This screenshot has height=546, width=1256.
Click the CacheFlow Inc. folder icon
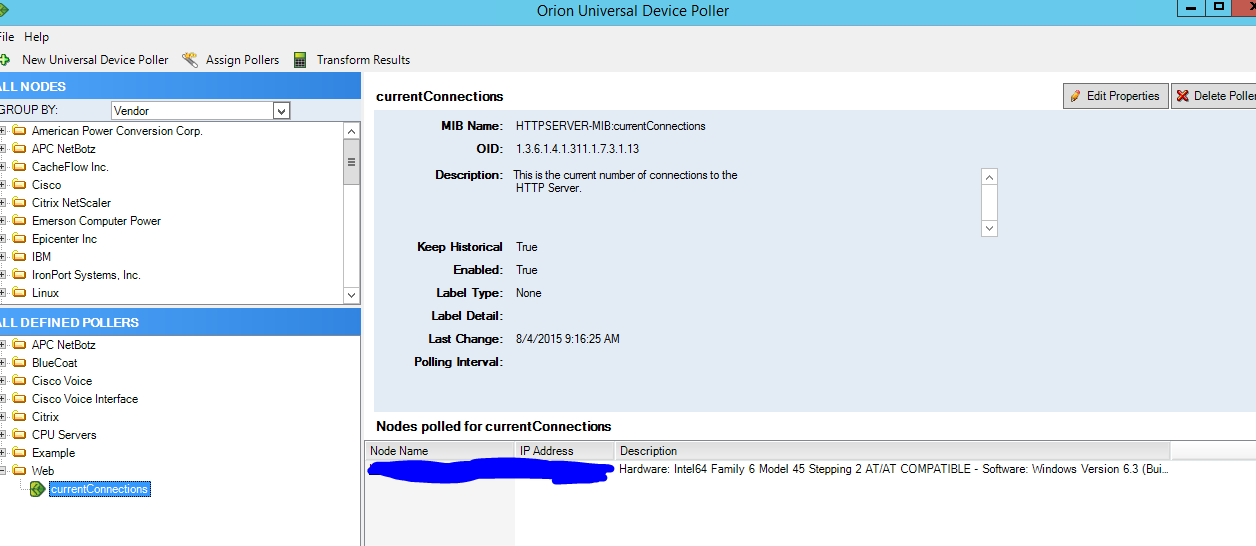(x=19, y=167)
